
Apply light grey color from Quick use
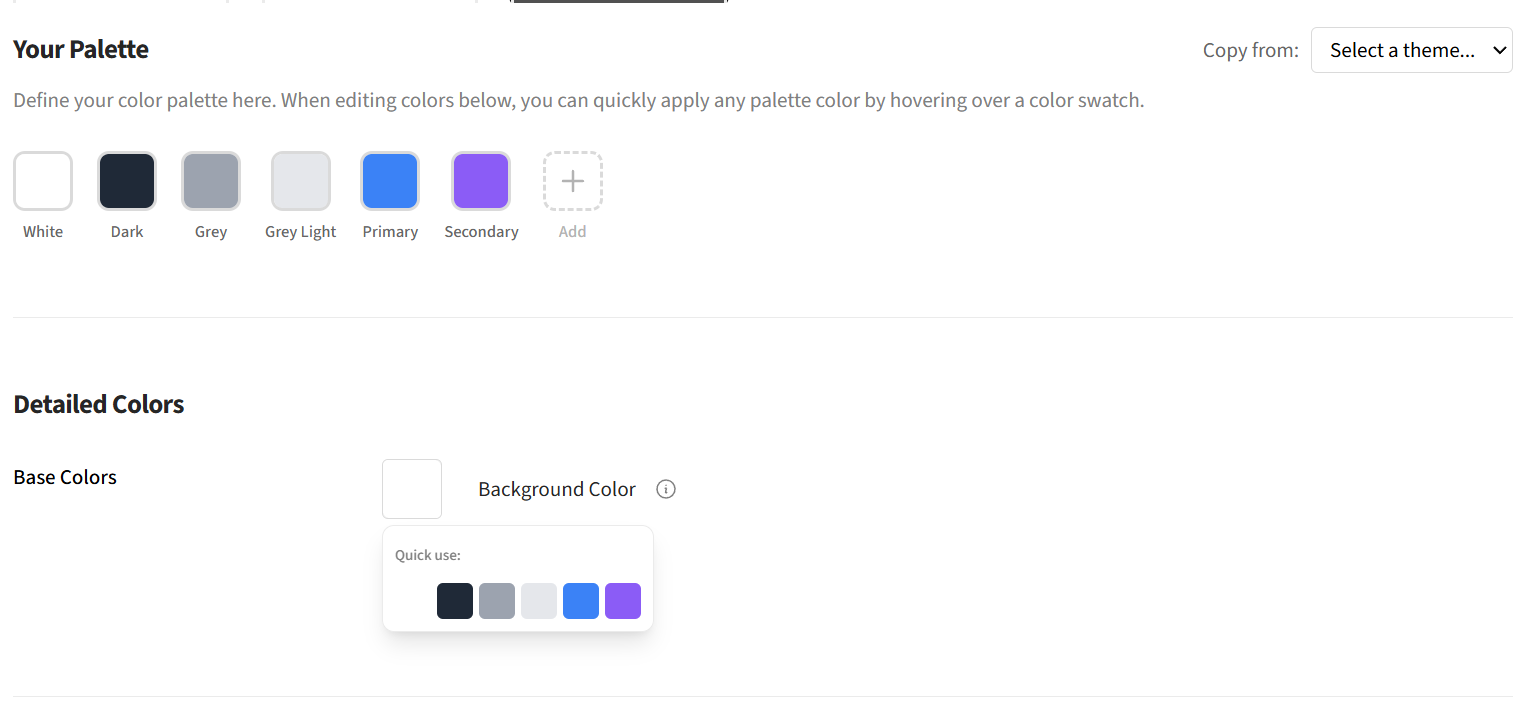coord(539,601)
